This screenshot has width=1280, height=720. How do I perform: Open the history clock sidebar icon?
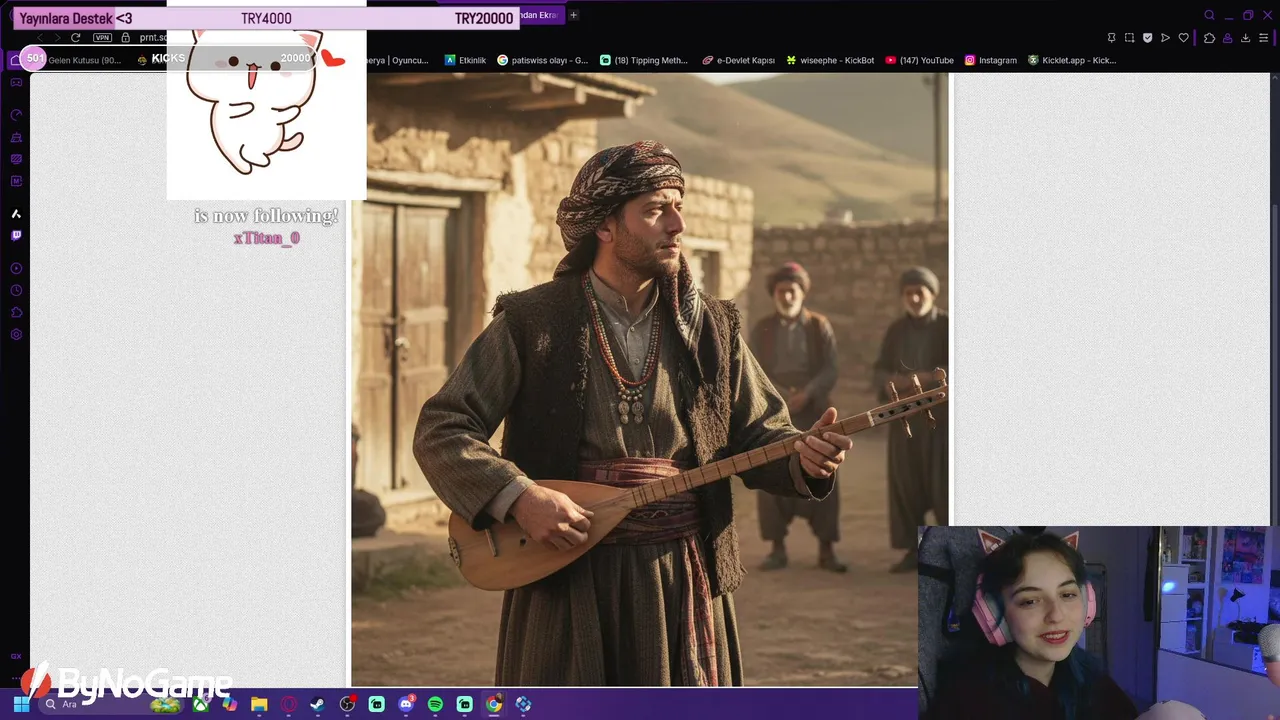[x=16, y=290]
